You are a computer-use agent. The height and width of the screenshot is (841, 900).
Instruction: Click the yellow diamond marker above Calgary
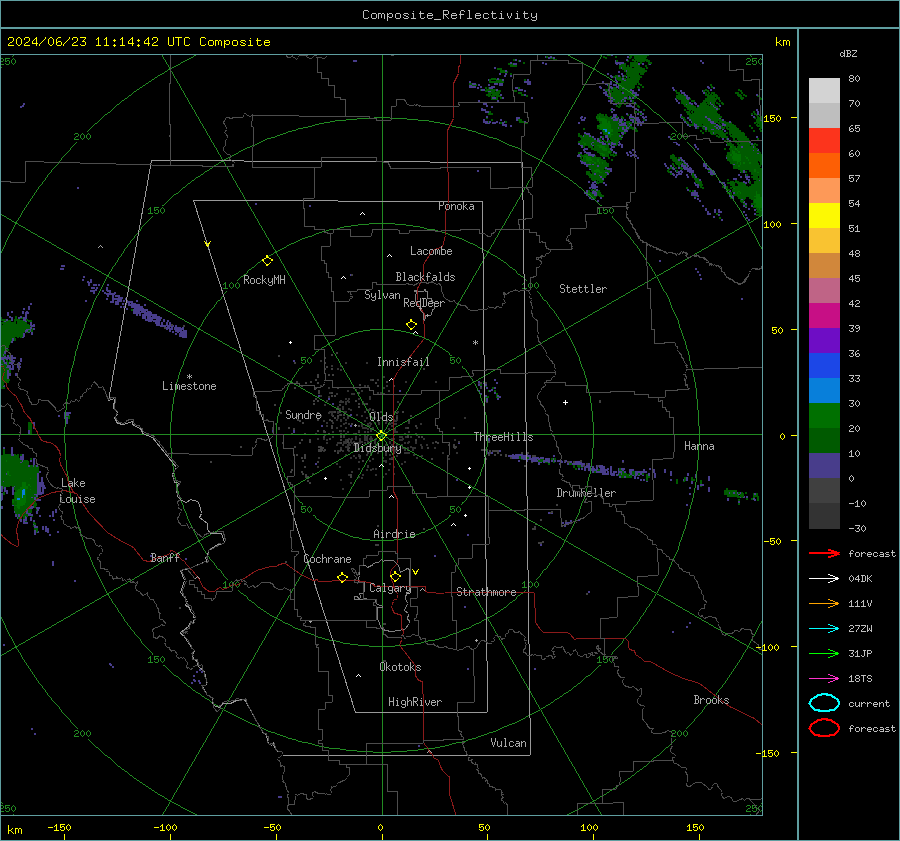[x=395, y=576]
